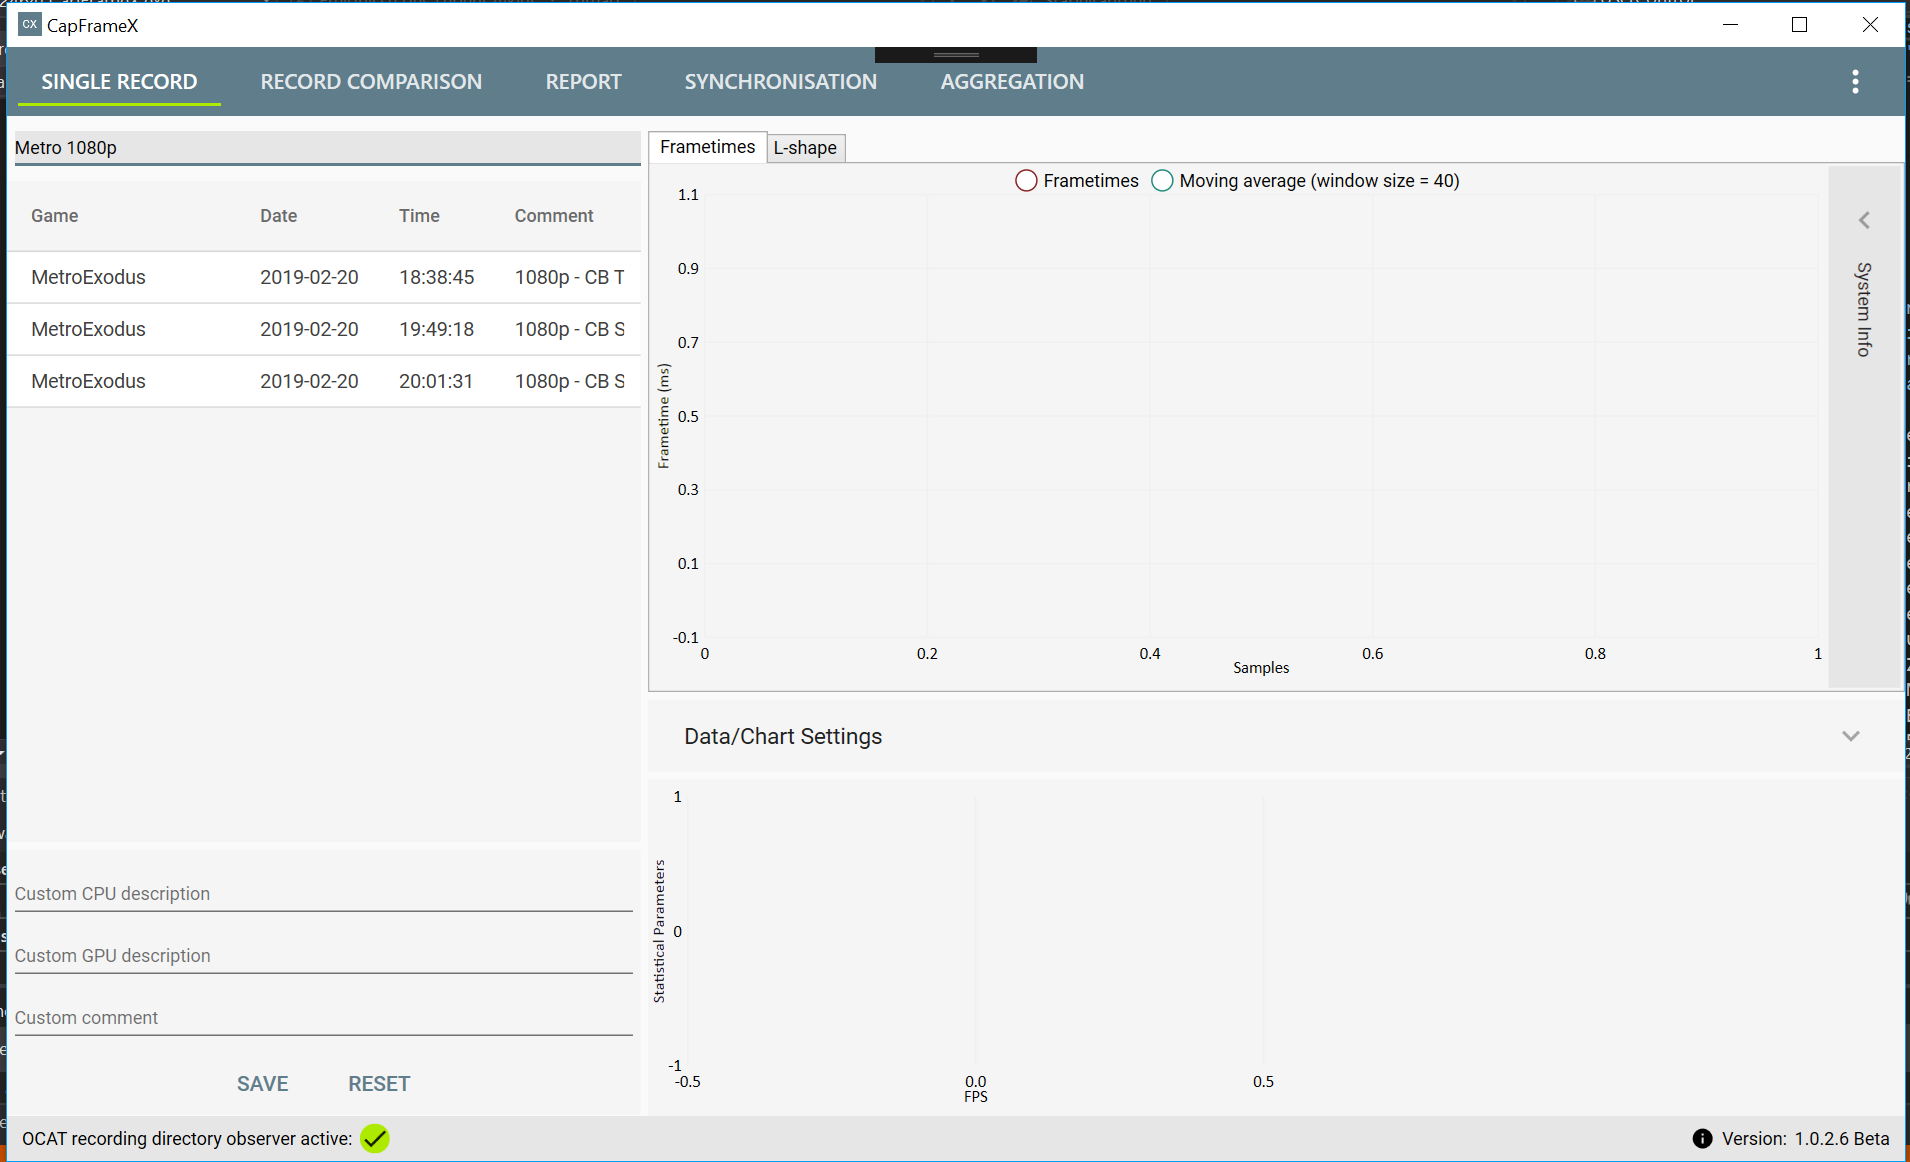Click the 'Version: 1.0.2.6 Beta' text
This screenshot has height=1162, width=1910.
[x=1806, y=1139]
